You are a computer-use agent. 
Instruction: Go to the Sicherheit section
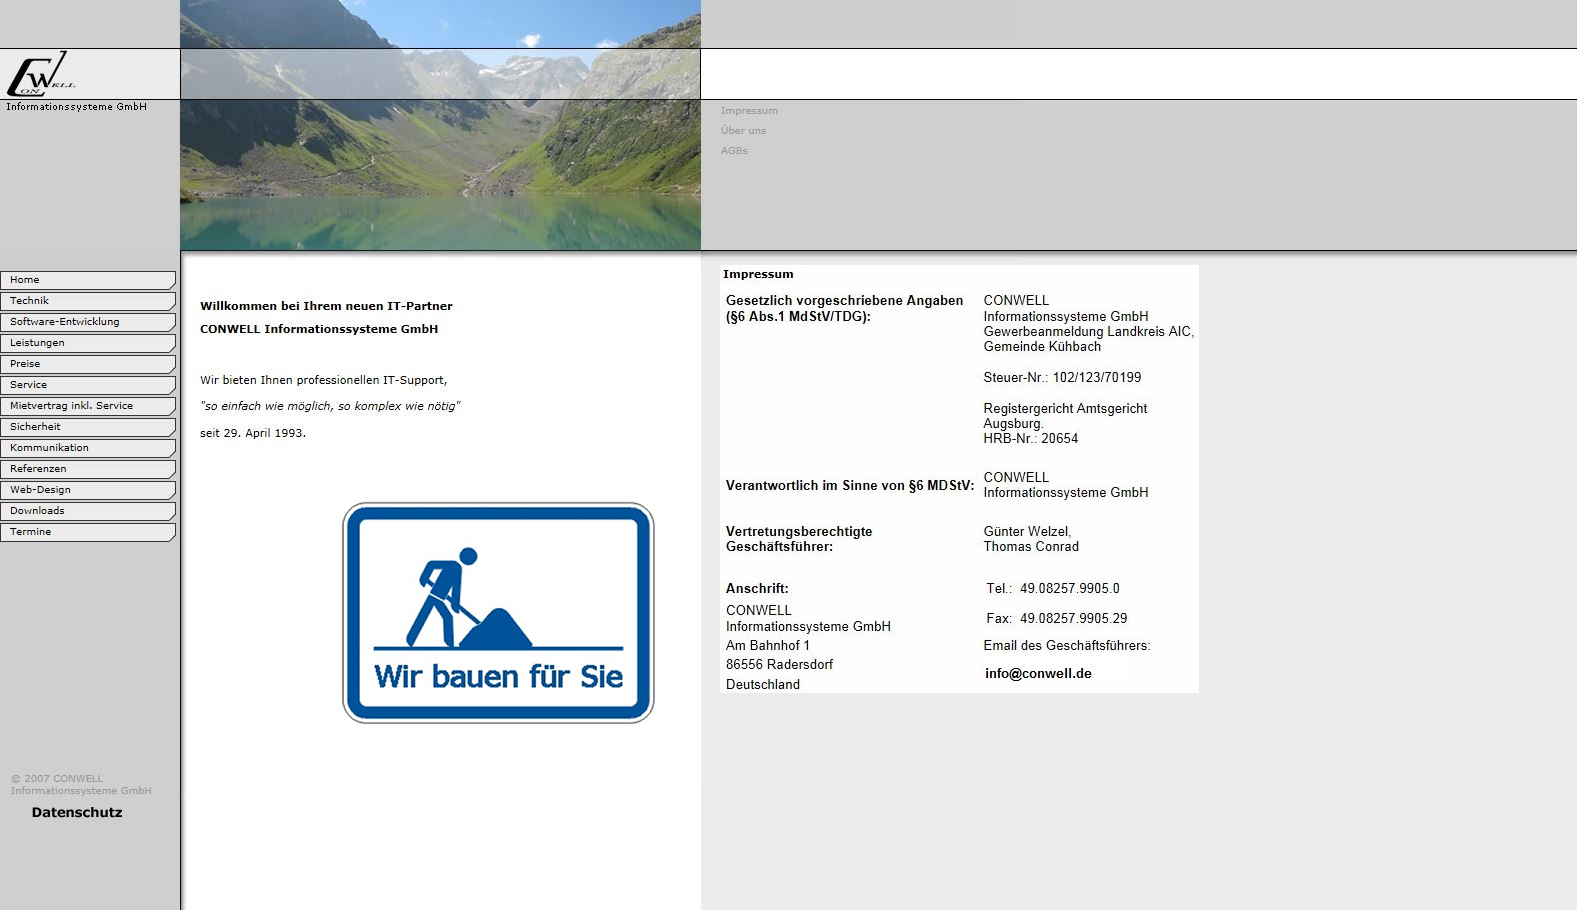[x=88, y=427]
